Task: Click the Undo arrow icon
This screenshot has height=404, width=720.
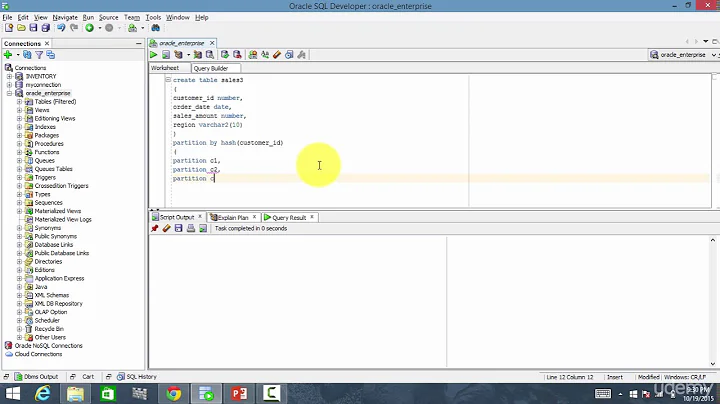Action: (x=61, y=28)
